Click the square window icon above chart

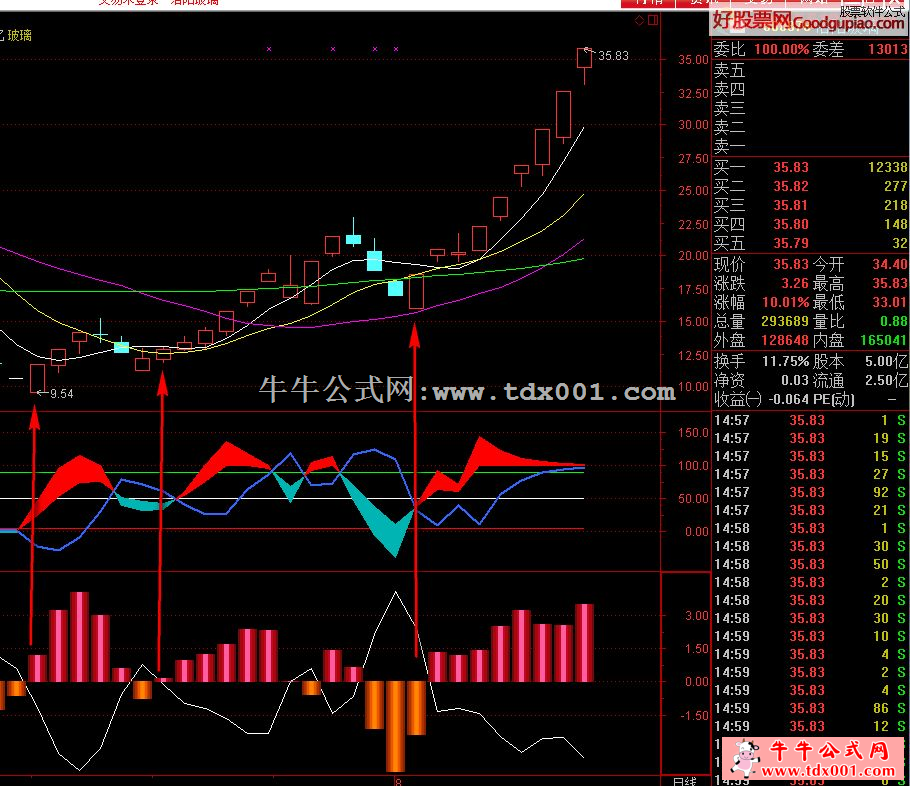click(x=653, y=20)
